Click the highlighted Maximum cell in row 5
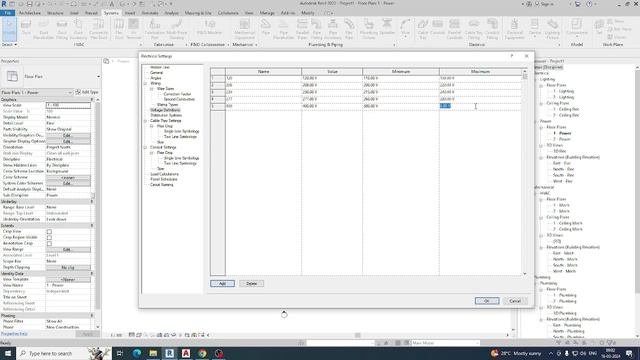Viewport: 640px width, 360px height. coord(480,106)
